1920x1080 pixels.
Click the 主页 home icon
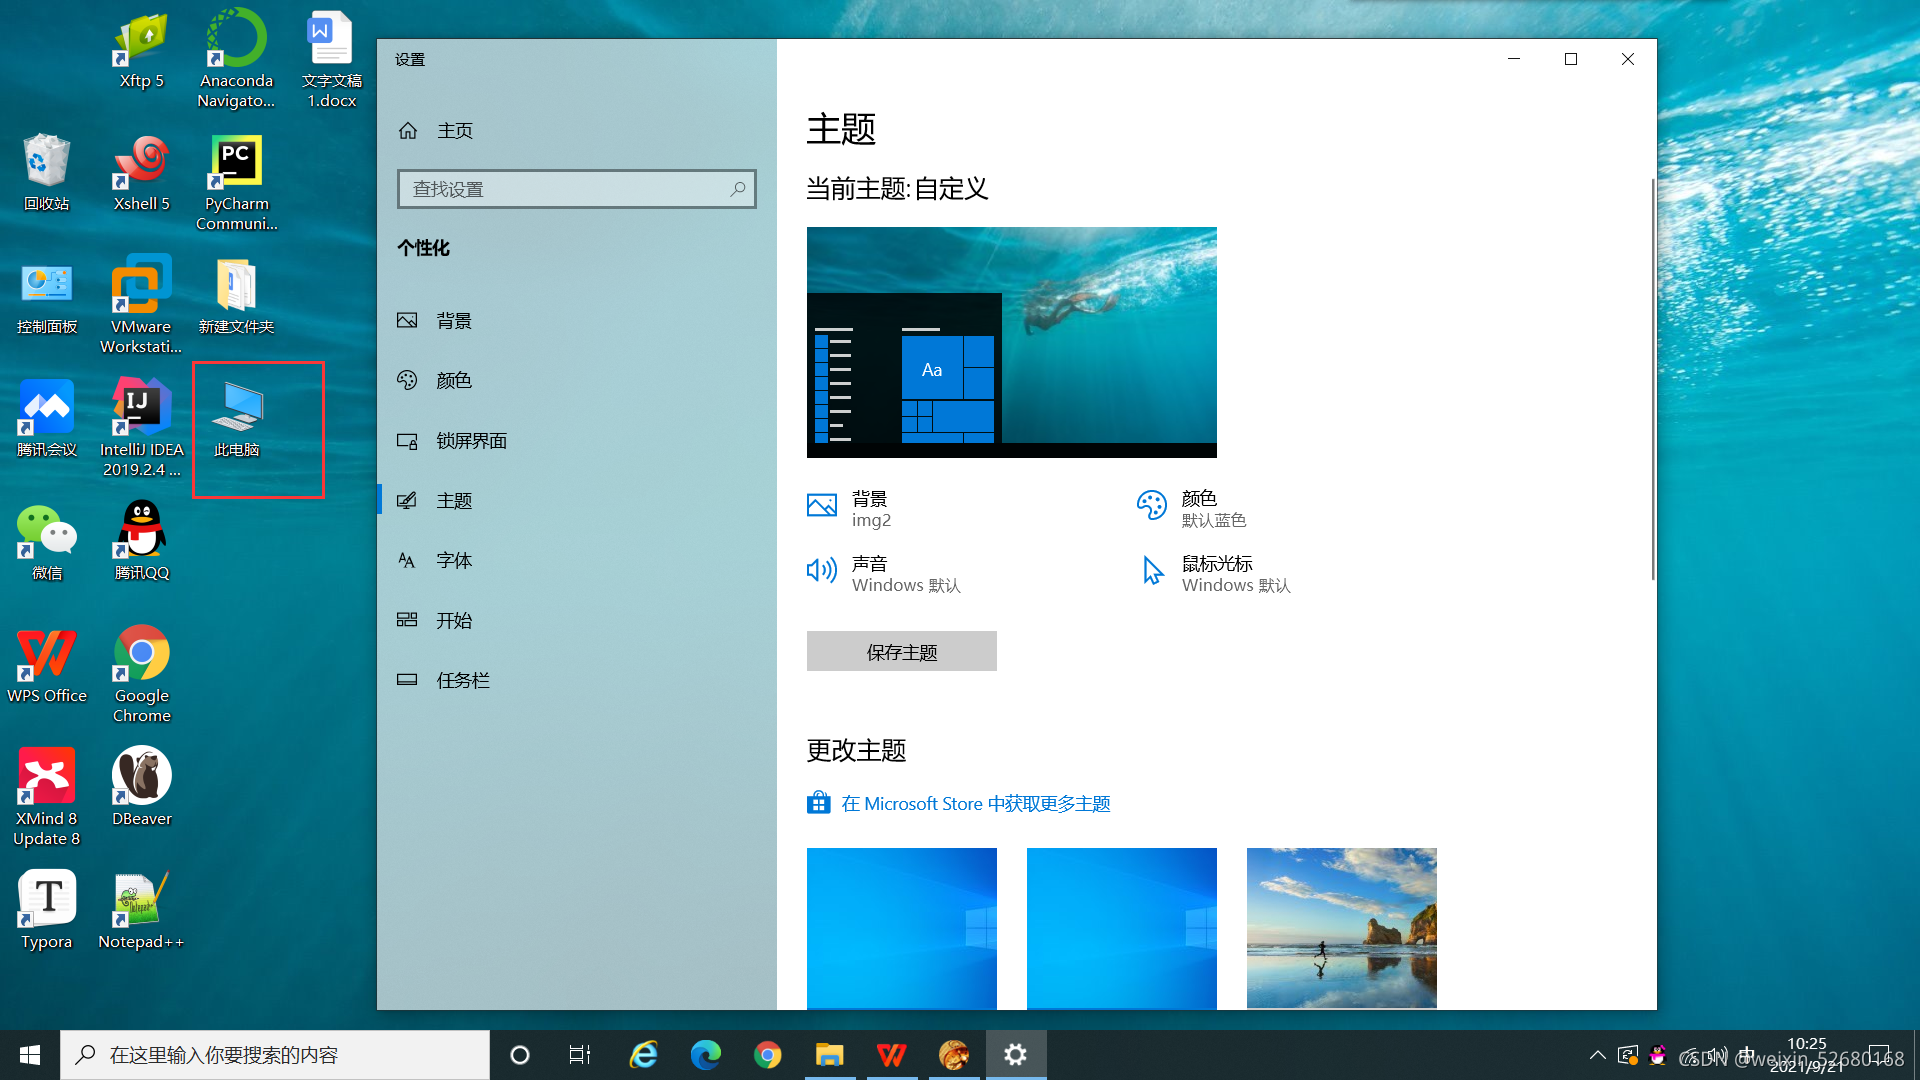point(408,131)
